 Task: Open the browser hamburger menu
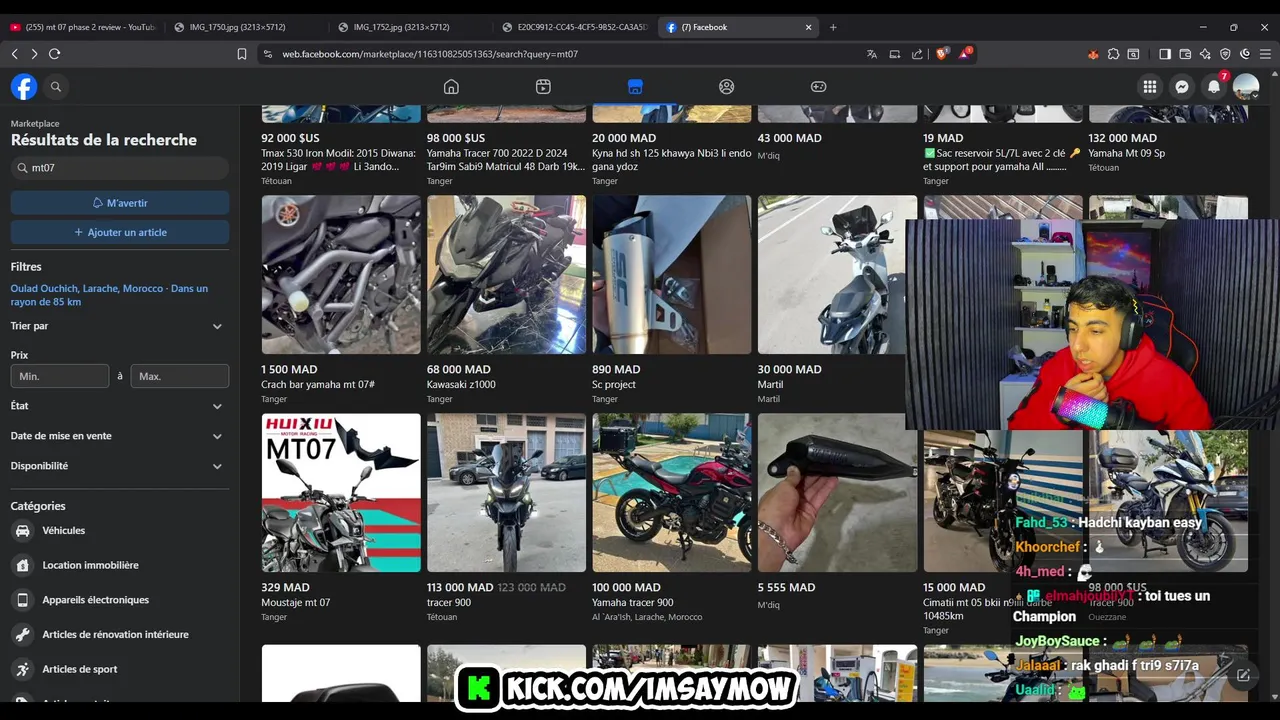tap(1265, 54)
